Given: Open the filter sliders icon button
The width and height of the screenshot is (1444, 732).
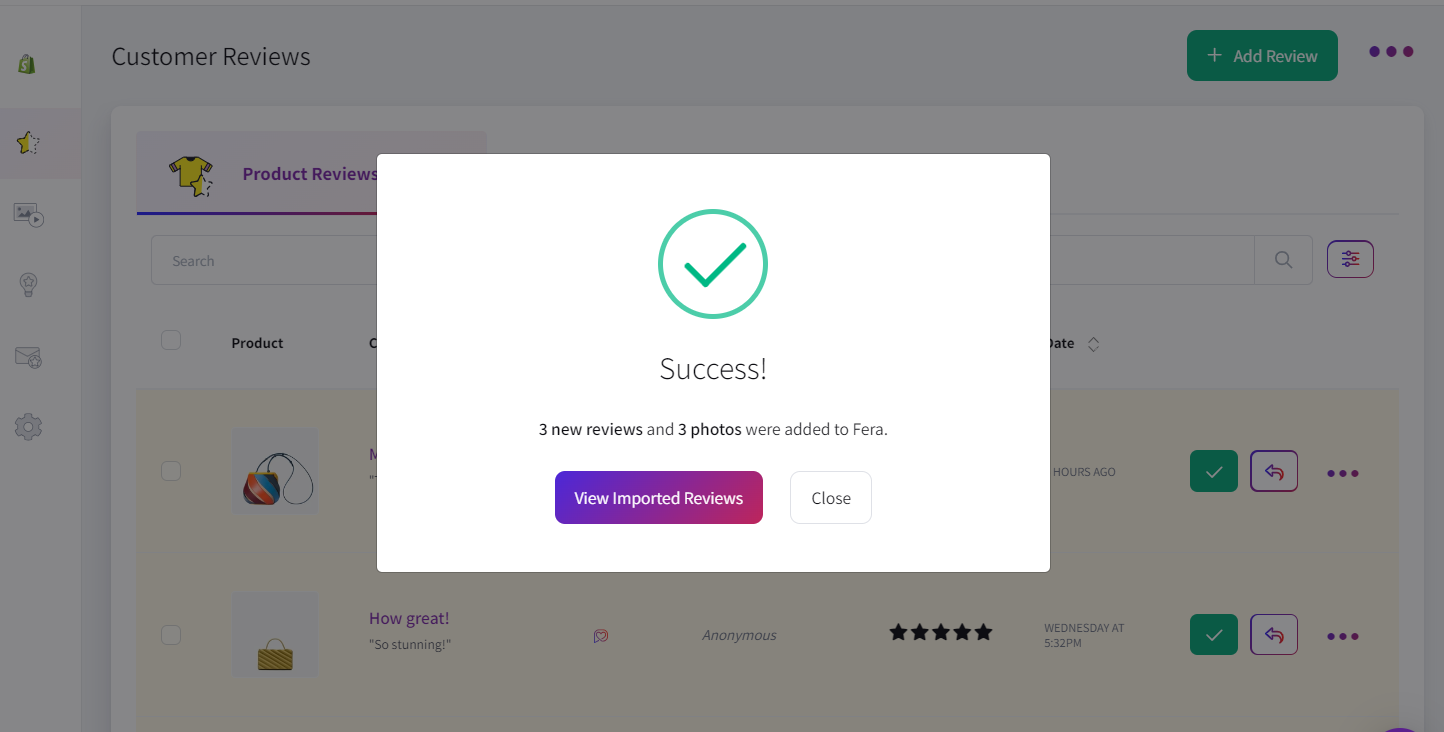Looking at the screenshot, I should tap(1350, 260).
